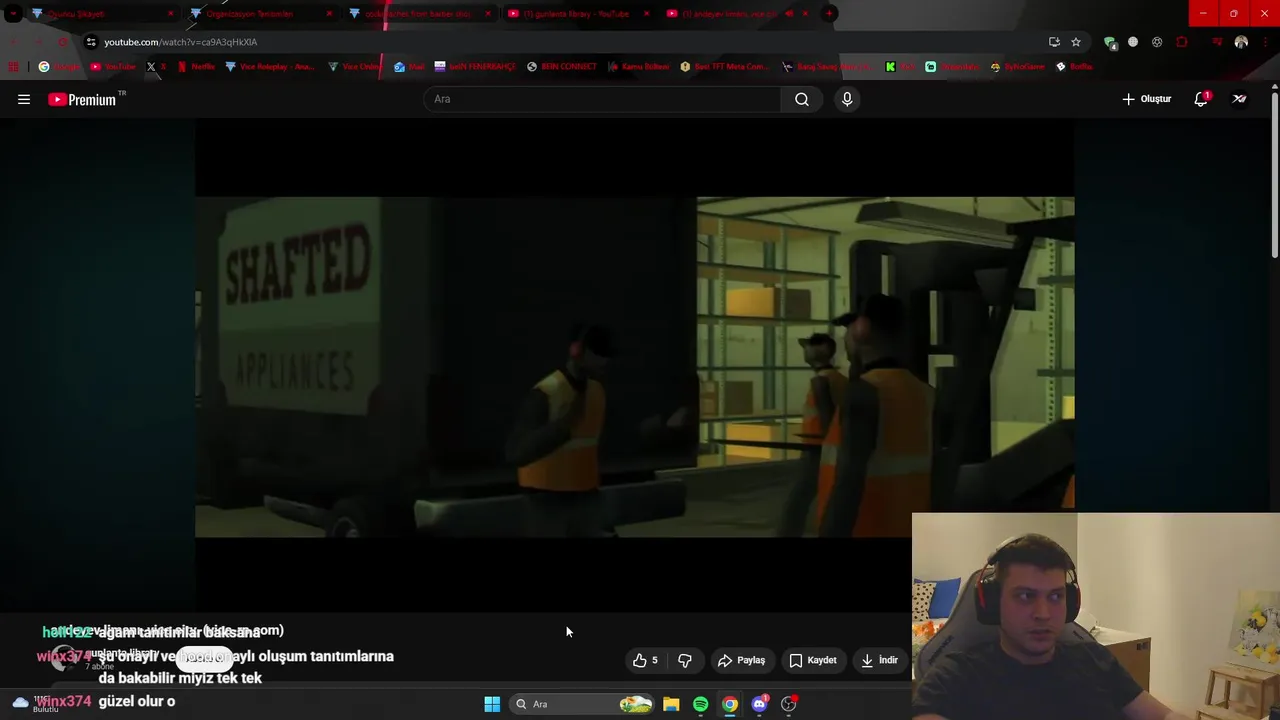
Task: Start voice search with microphone icon
Action: (x=847, y=99)
